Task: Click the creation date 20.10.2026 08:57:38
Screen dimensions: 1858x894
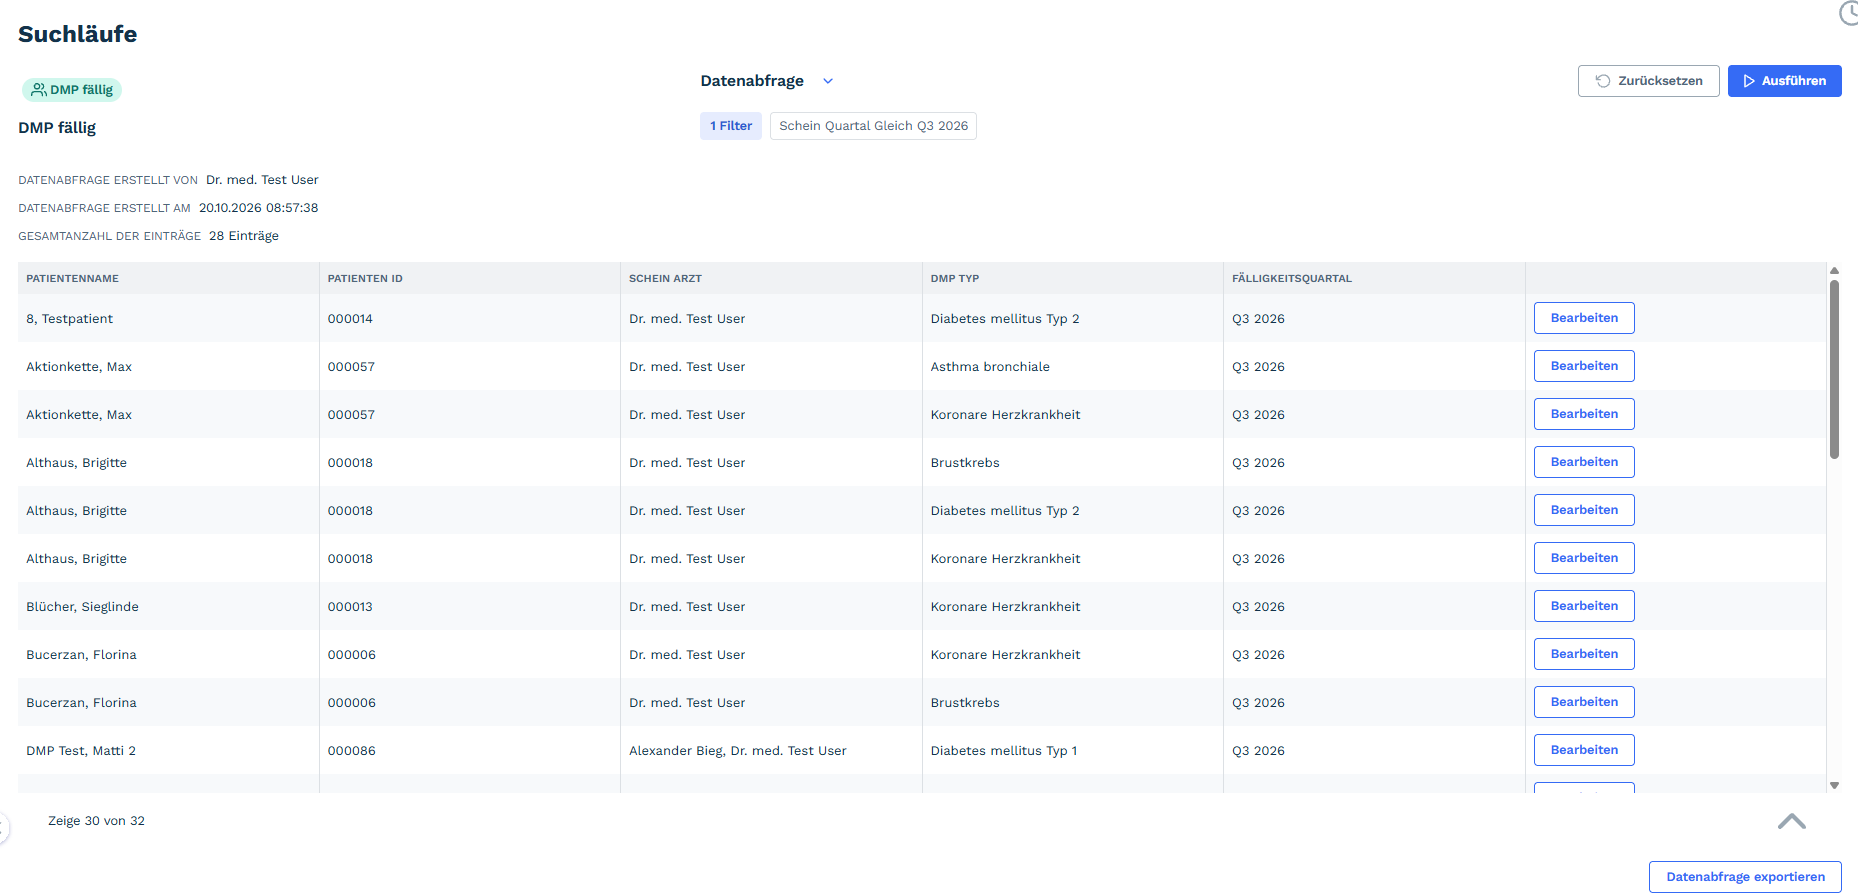Action: [x=259, y=208]
